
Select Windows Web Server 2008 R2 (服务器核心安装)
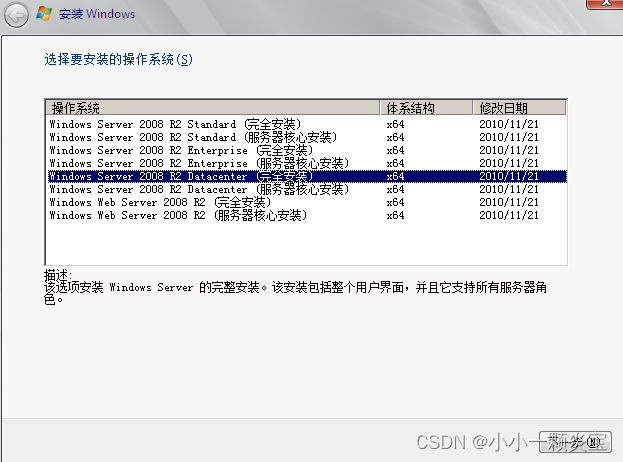[x=307, y=215]
